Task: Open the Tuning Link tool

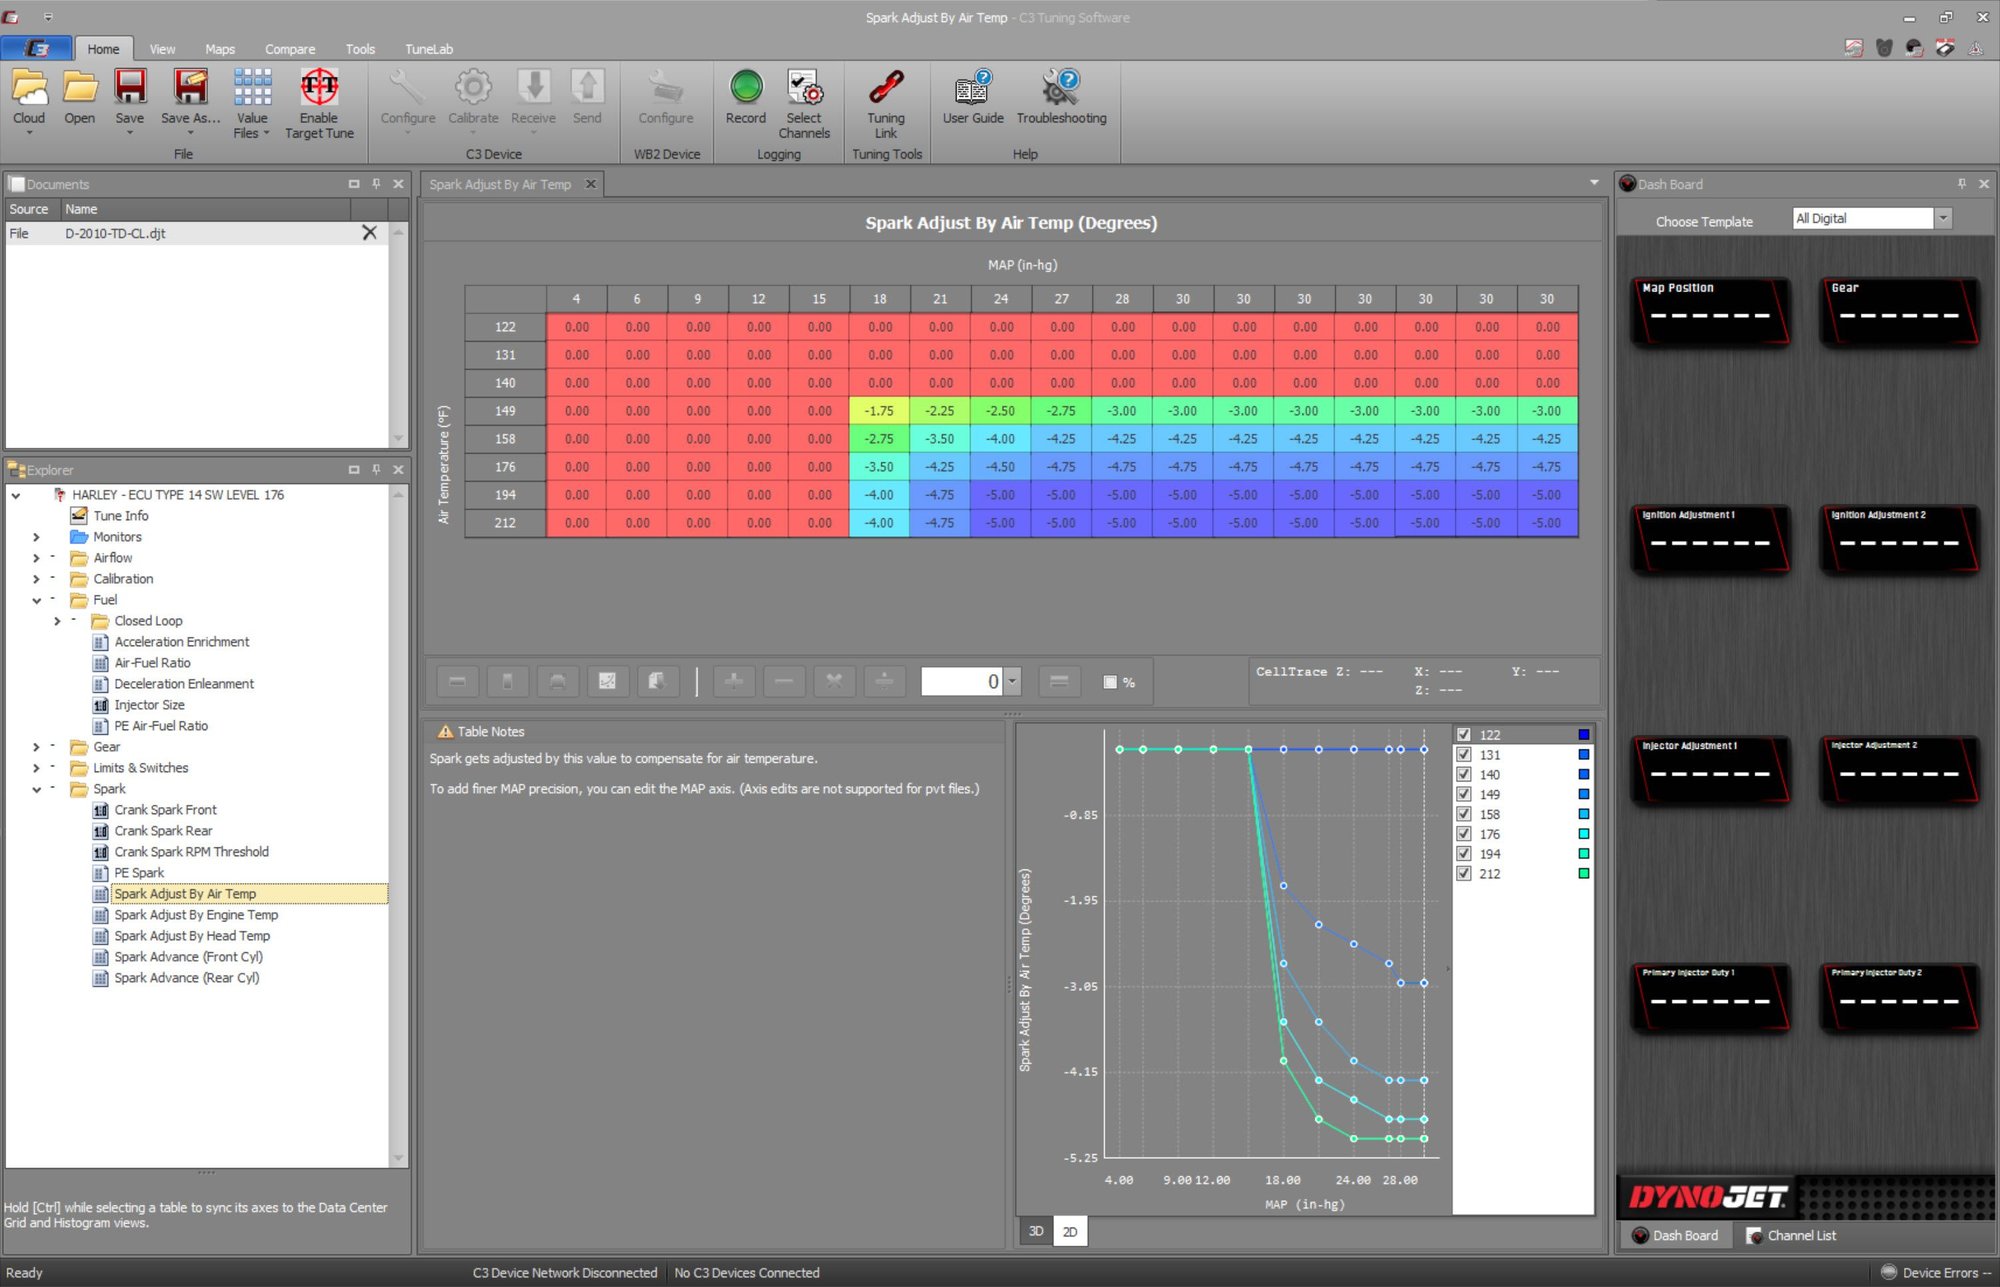Action: coord(885,89)
